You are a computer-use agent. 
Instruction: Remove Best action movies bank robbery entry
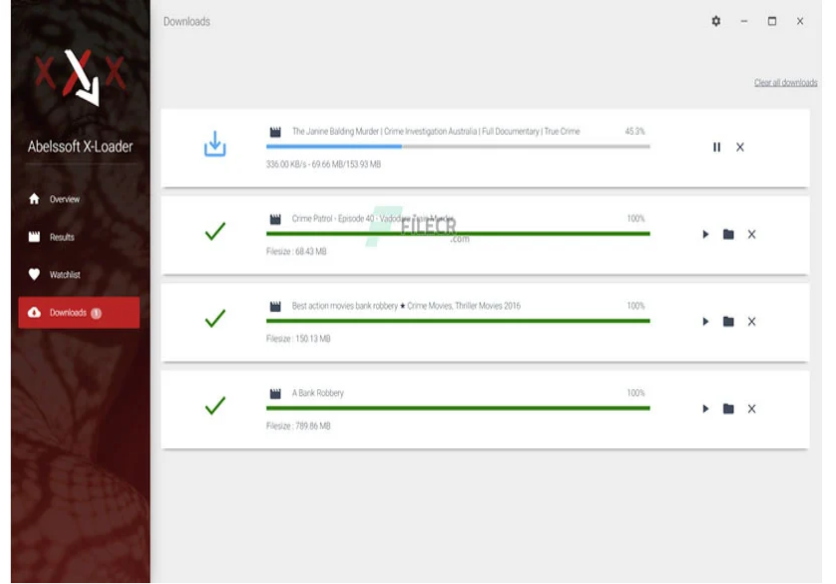(x=752, y=322)
